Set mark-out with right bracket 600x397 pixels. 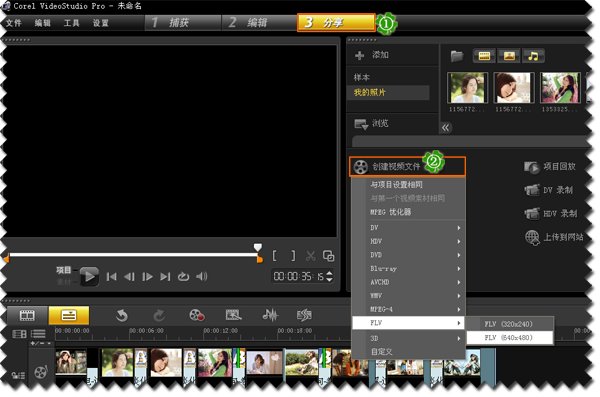click(x=293, y=256)
